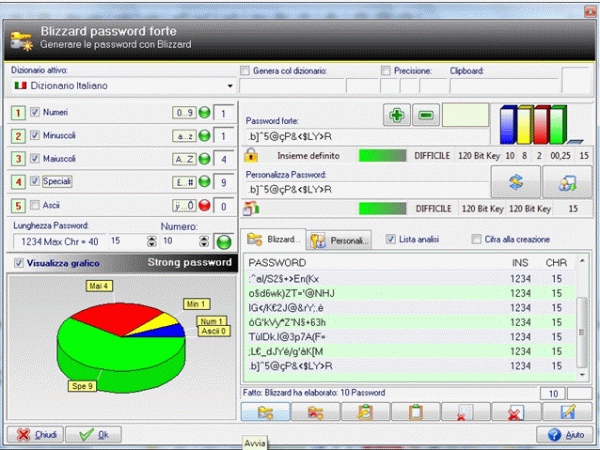Click the Insieme definito green strength bar
This screenshot has width=600, height=450.
(x=382, y=156)
